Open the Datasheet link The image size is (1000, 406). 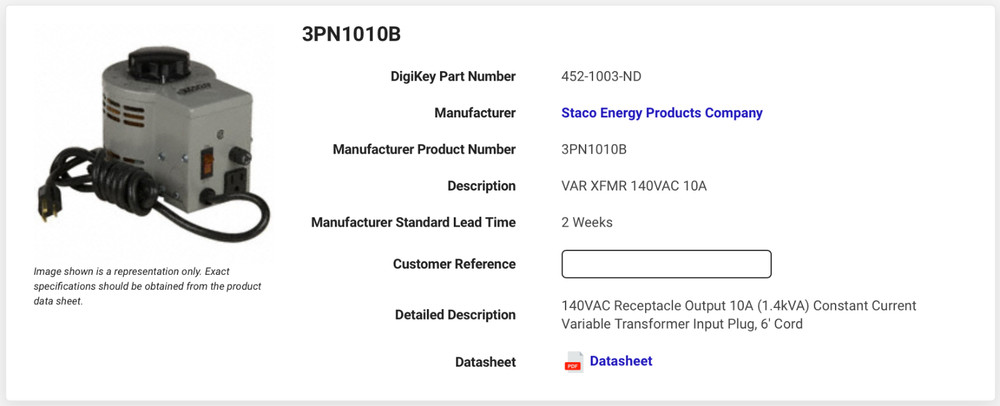point(620,361)
